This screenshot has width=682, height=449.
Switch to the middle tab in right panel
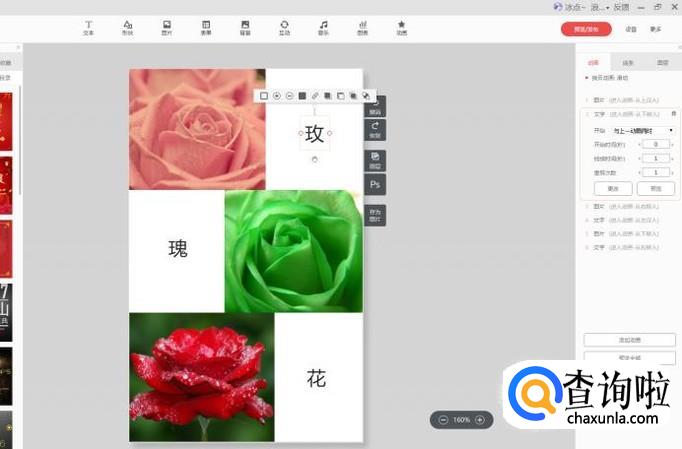(628, 63)
